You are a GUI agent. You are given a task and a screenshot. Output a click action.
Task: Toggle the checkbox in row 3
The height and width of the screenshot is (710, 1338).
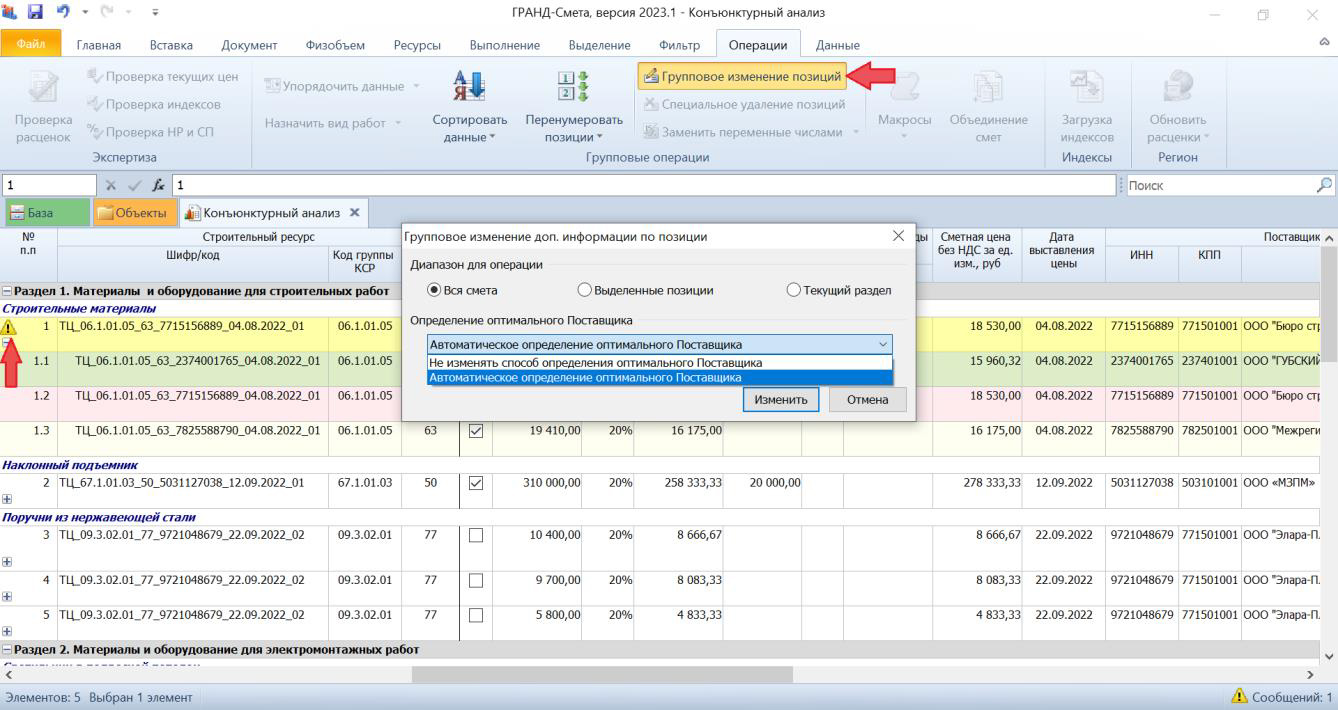pos(476,535)
